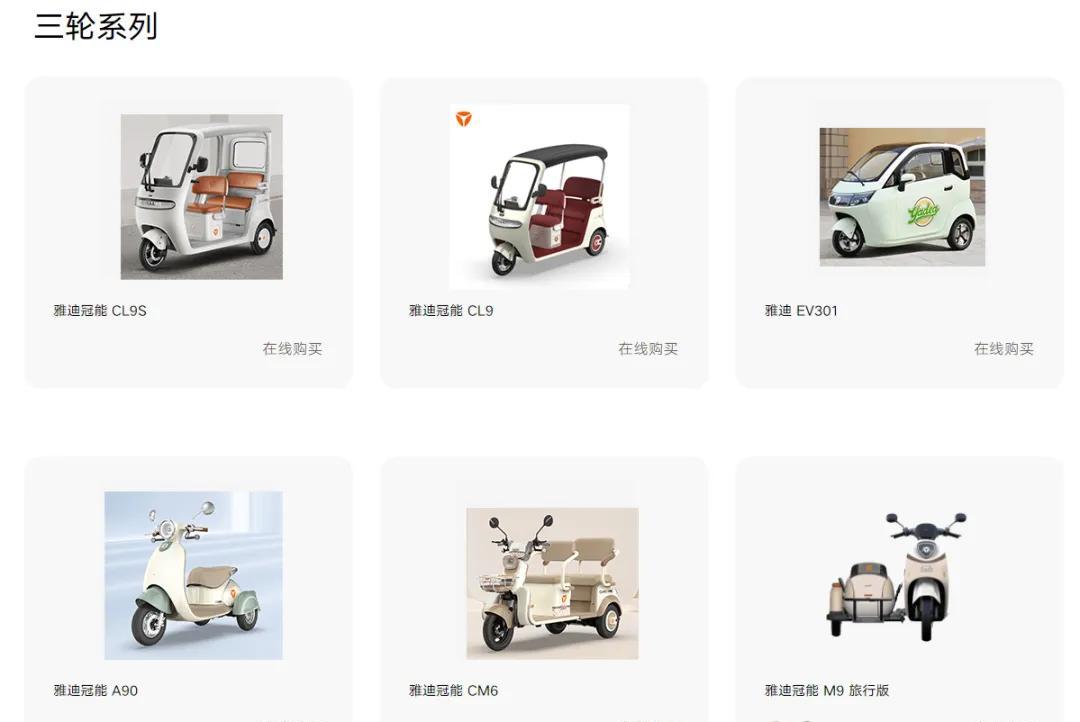Viewport: 1080px width, 722px height.
Task: Select the 雅迪 EV301 title text
Action: [x=801, y=311]
